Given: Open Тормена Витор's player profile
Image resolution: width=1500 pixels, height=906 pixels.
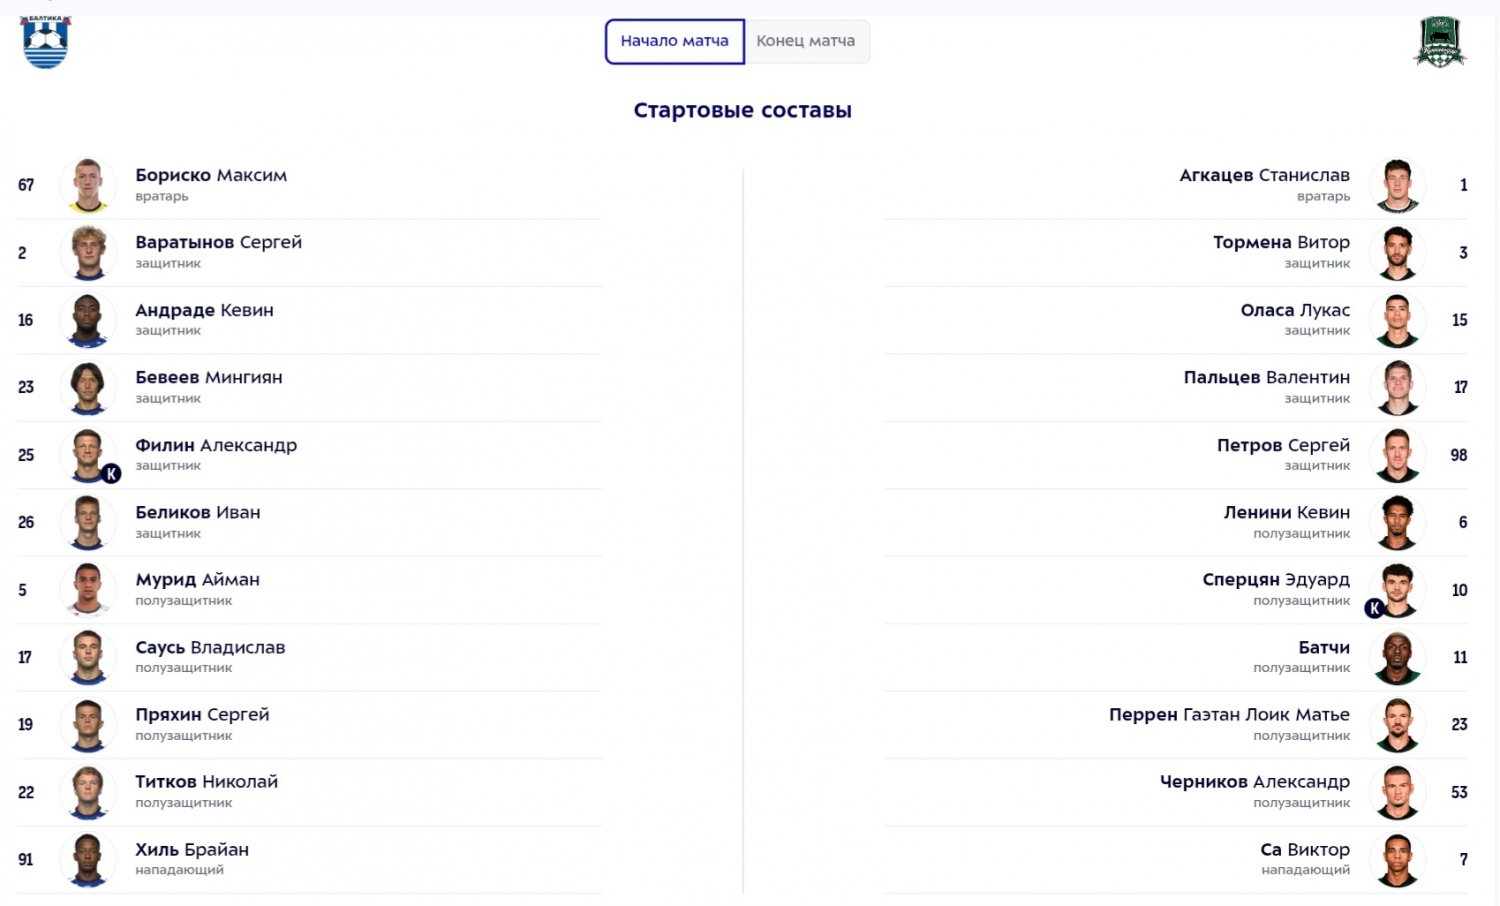Looking at the screenshot, I should click(x=1281, y=242).
